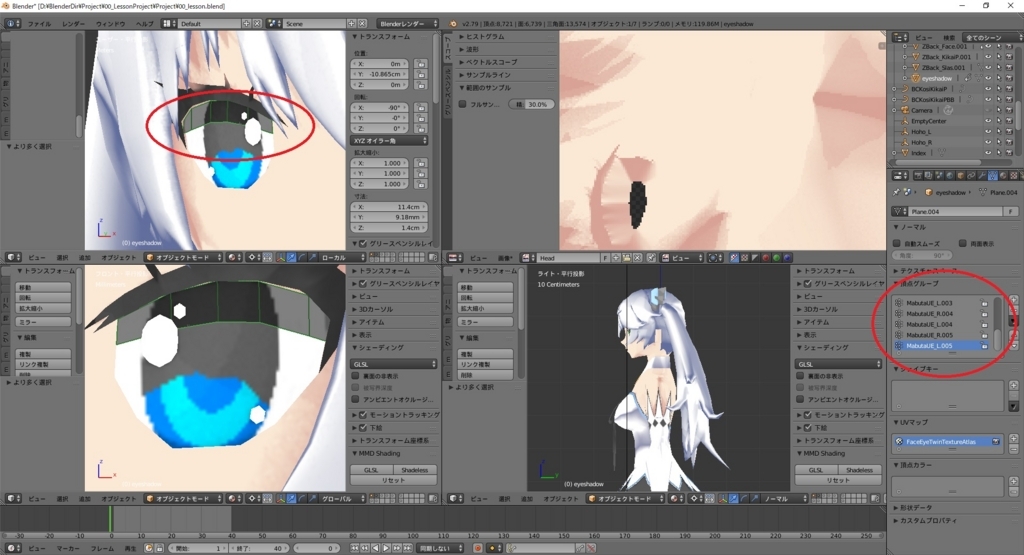The width and height of the screenshot is (1024, 555).
Task: Click play animation button in timeline
Action: coord(386,548)
